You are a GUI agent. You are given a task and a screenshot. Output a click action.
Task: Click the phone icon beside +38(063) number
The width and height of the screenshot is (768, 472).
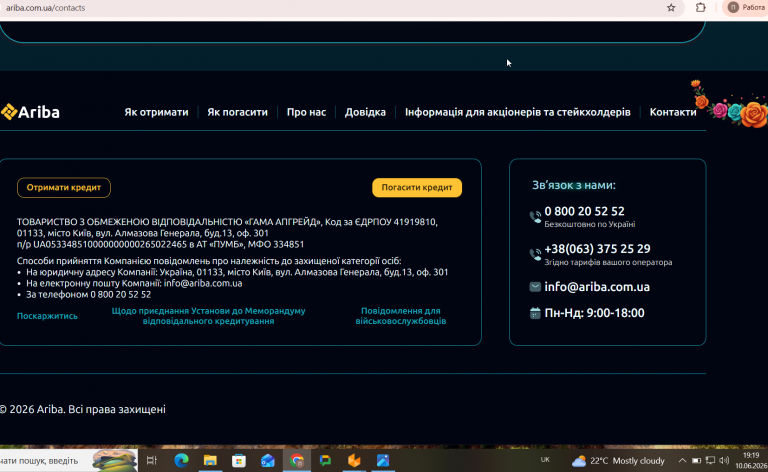point(535,254)
